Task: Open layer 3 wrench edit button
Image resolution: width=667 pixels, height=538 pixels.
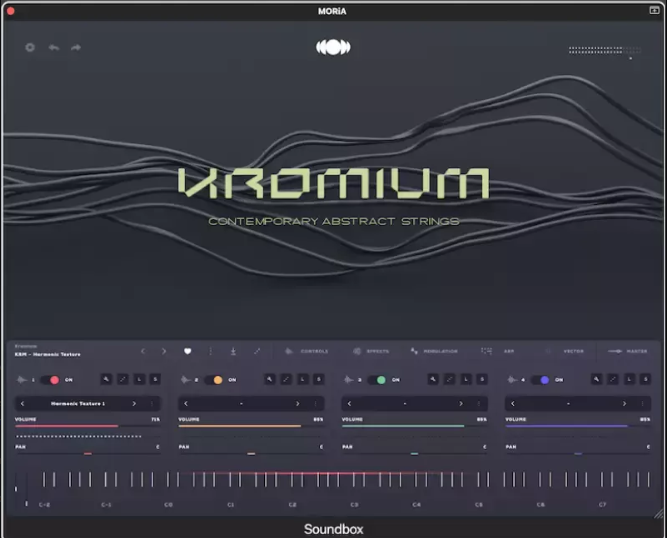Action: 433,379
